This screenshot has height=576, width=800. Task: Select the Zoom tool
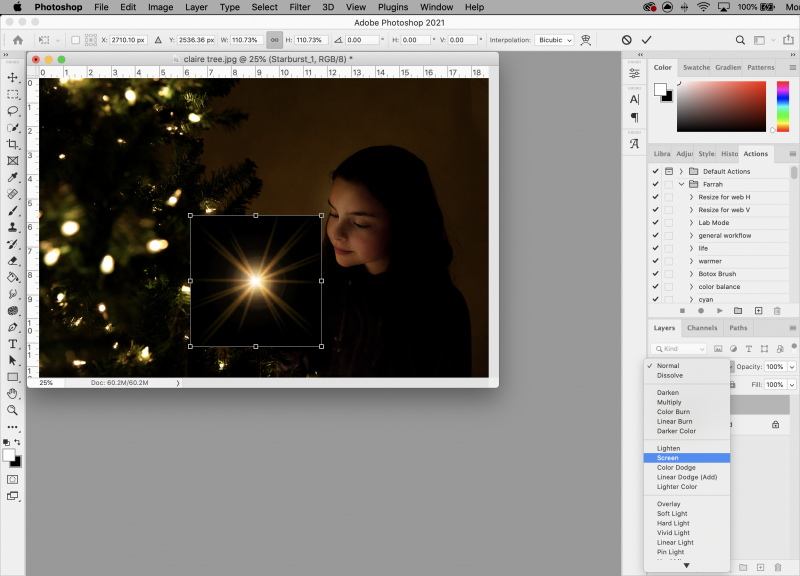(x=12, y=410)
